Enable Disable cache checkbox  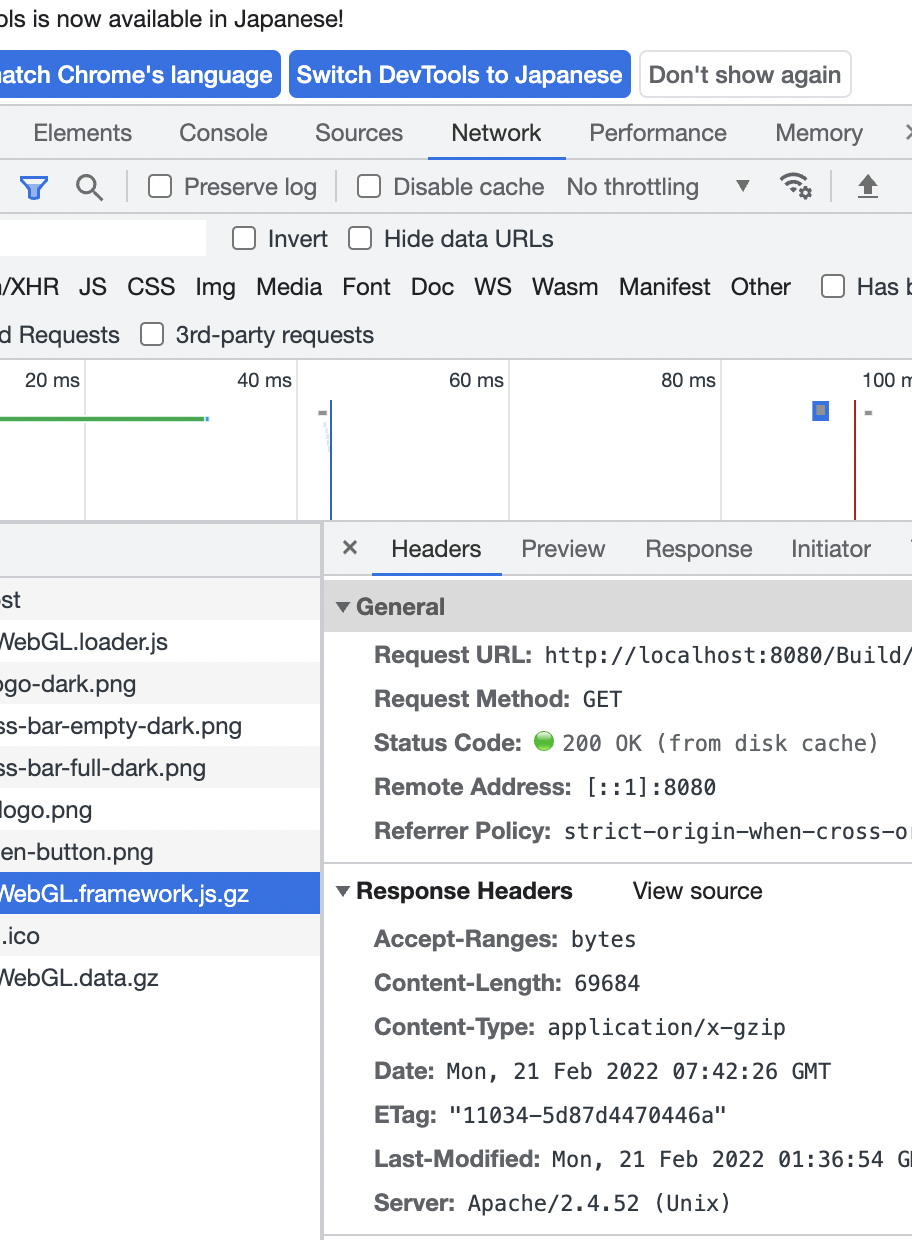(369, 186)
